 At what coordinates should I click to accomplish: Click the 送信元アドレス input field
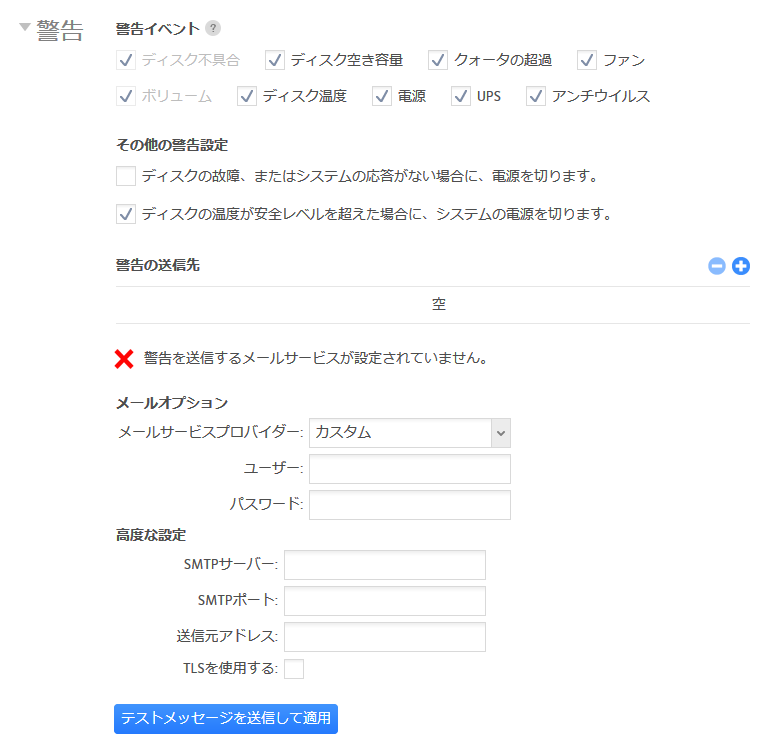[x=385, y=637]
